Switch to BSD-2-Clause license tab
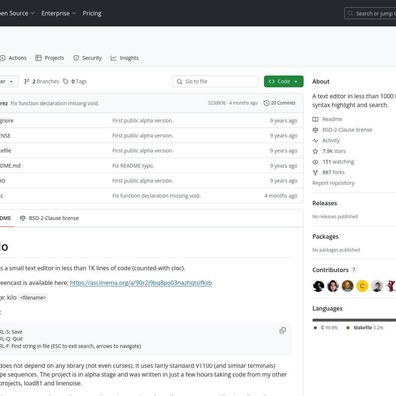Image resolution: width=396 pixels, height=396 pixels. [x=49, y=218]
